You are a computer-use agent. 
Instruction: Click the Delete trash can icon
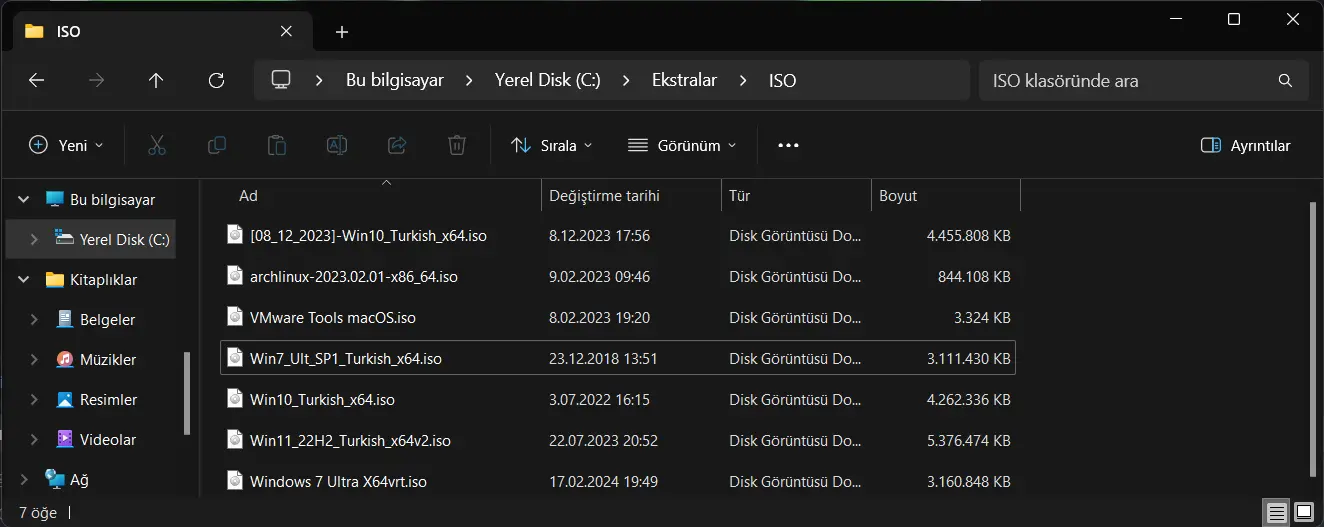(x=457, y=145)
